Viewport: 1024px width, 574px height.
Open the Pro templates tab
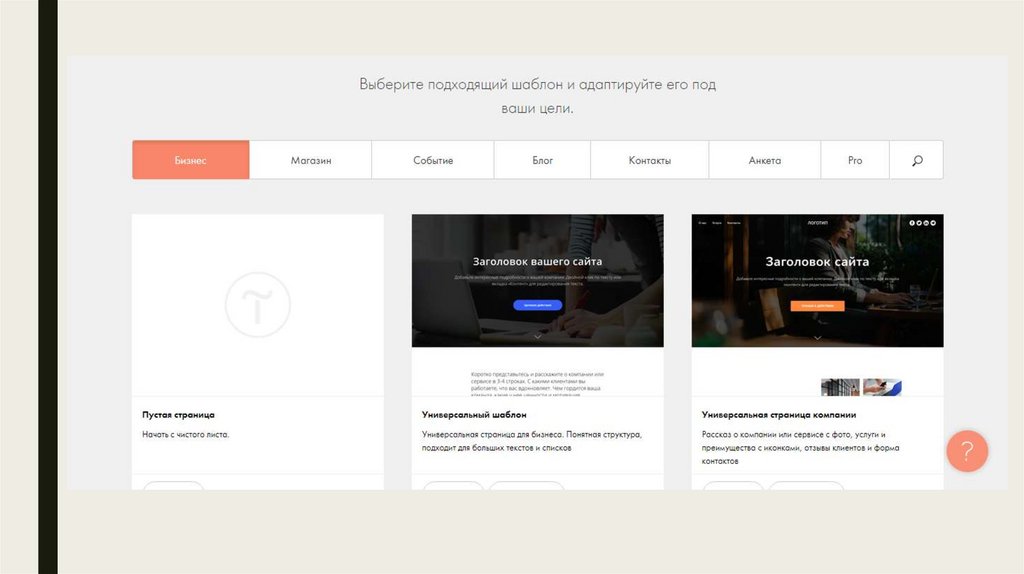pyautogui.click(x=855, y=160)
